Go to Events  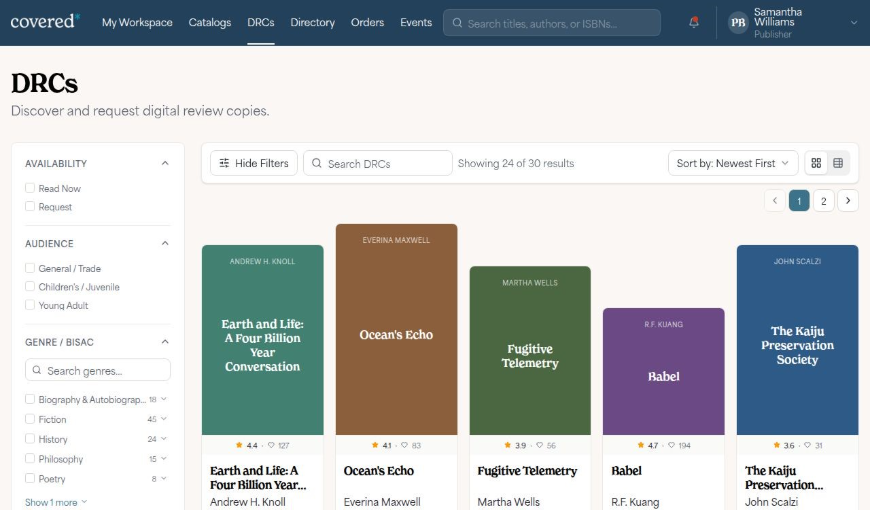tap(416, 22)
